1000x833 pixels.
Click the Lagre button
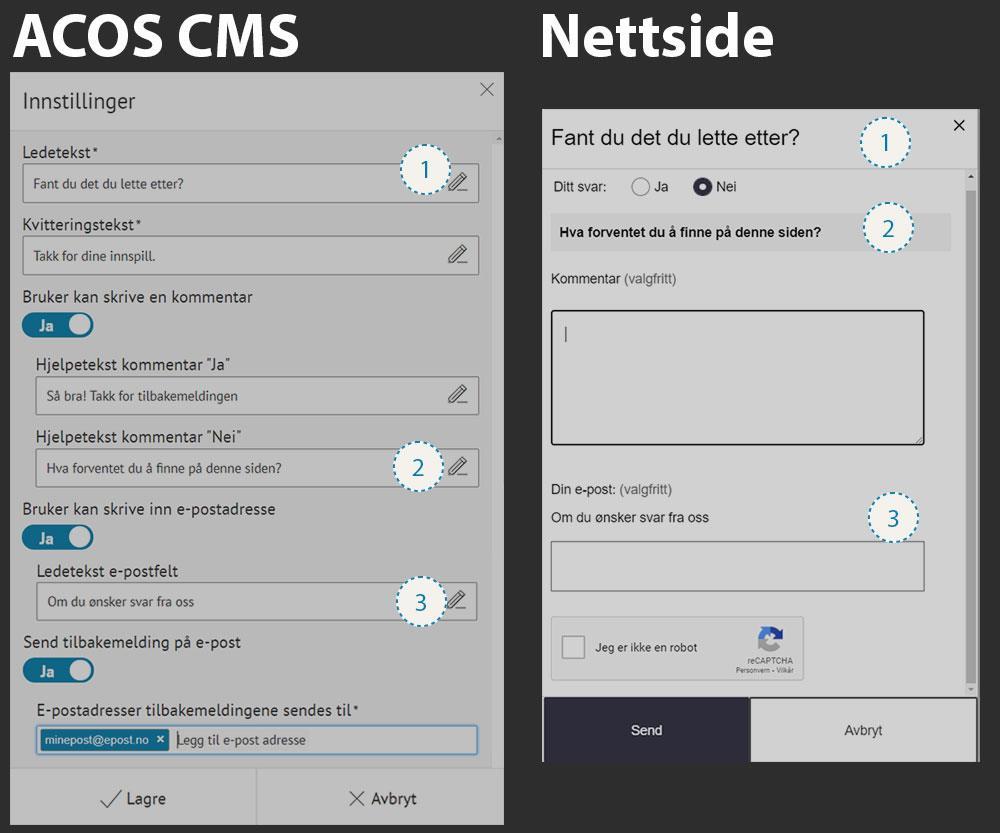(133, 798)
